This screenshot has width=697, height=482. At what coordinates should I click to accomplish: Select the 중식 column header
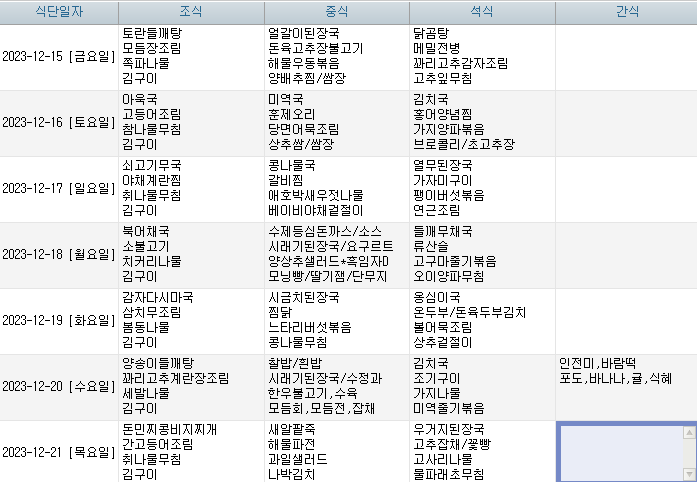pos(337,11)
